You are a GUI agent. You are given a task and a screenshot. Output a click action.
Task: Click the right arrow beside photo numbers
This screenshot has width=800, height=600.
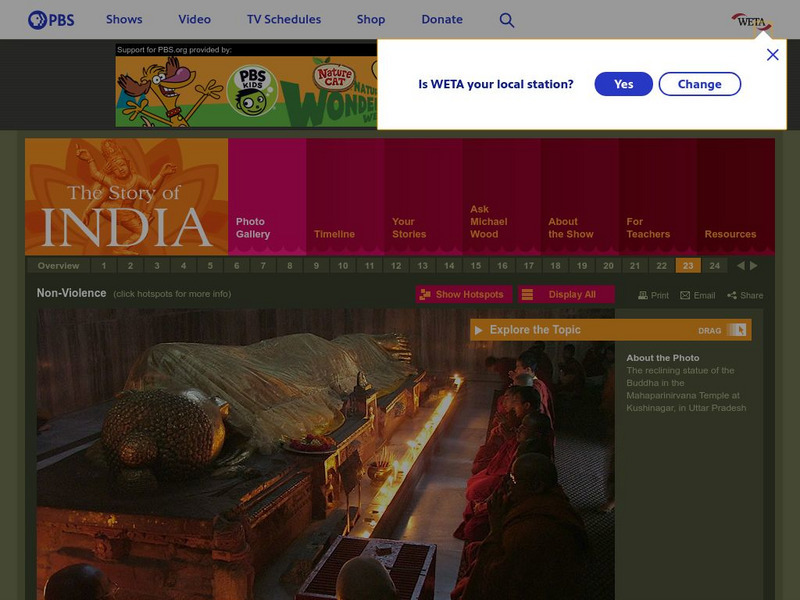click(x=753, y=266)
